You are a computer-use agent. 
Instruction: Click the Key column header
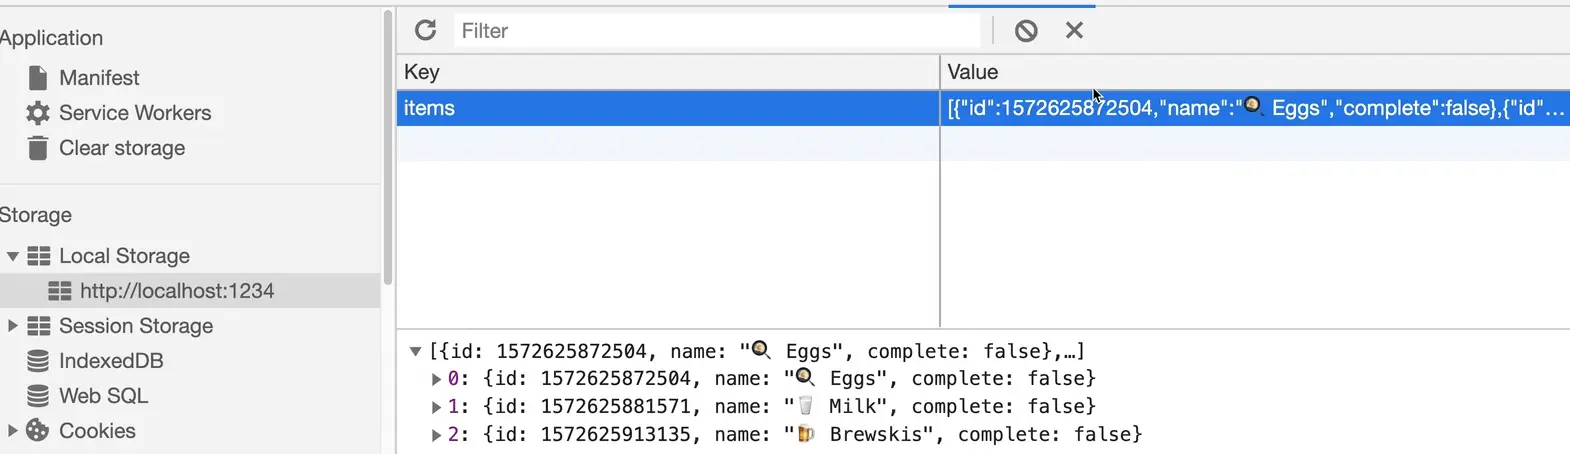pos(667,72)
